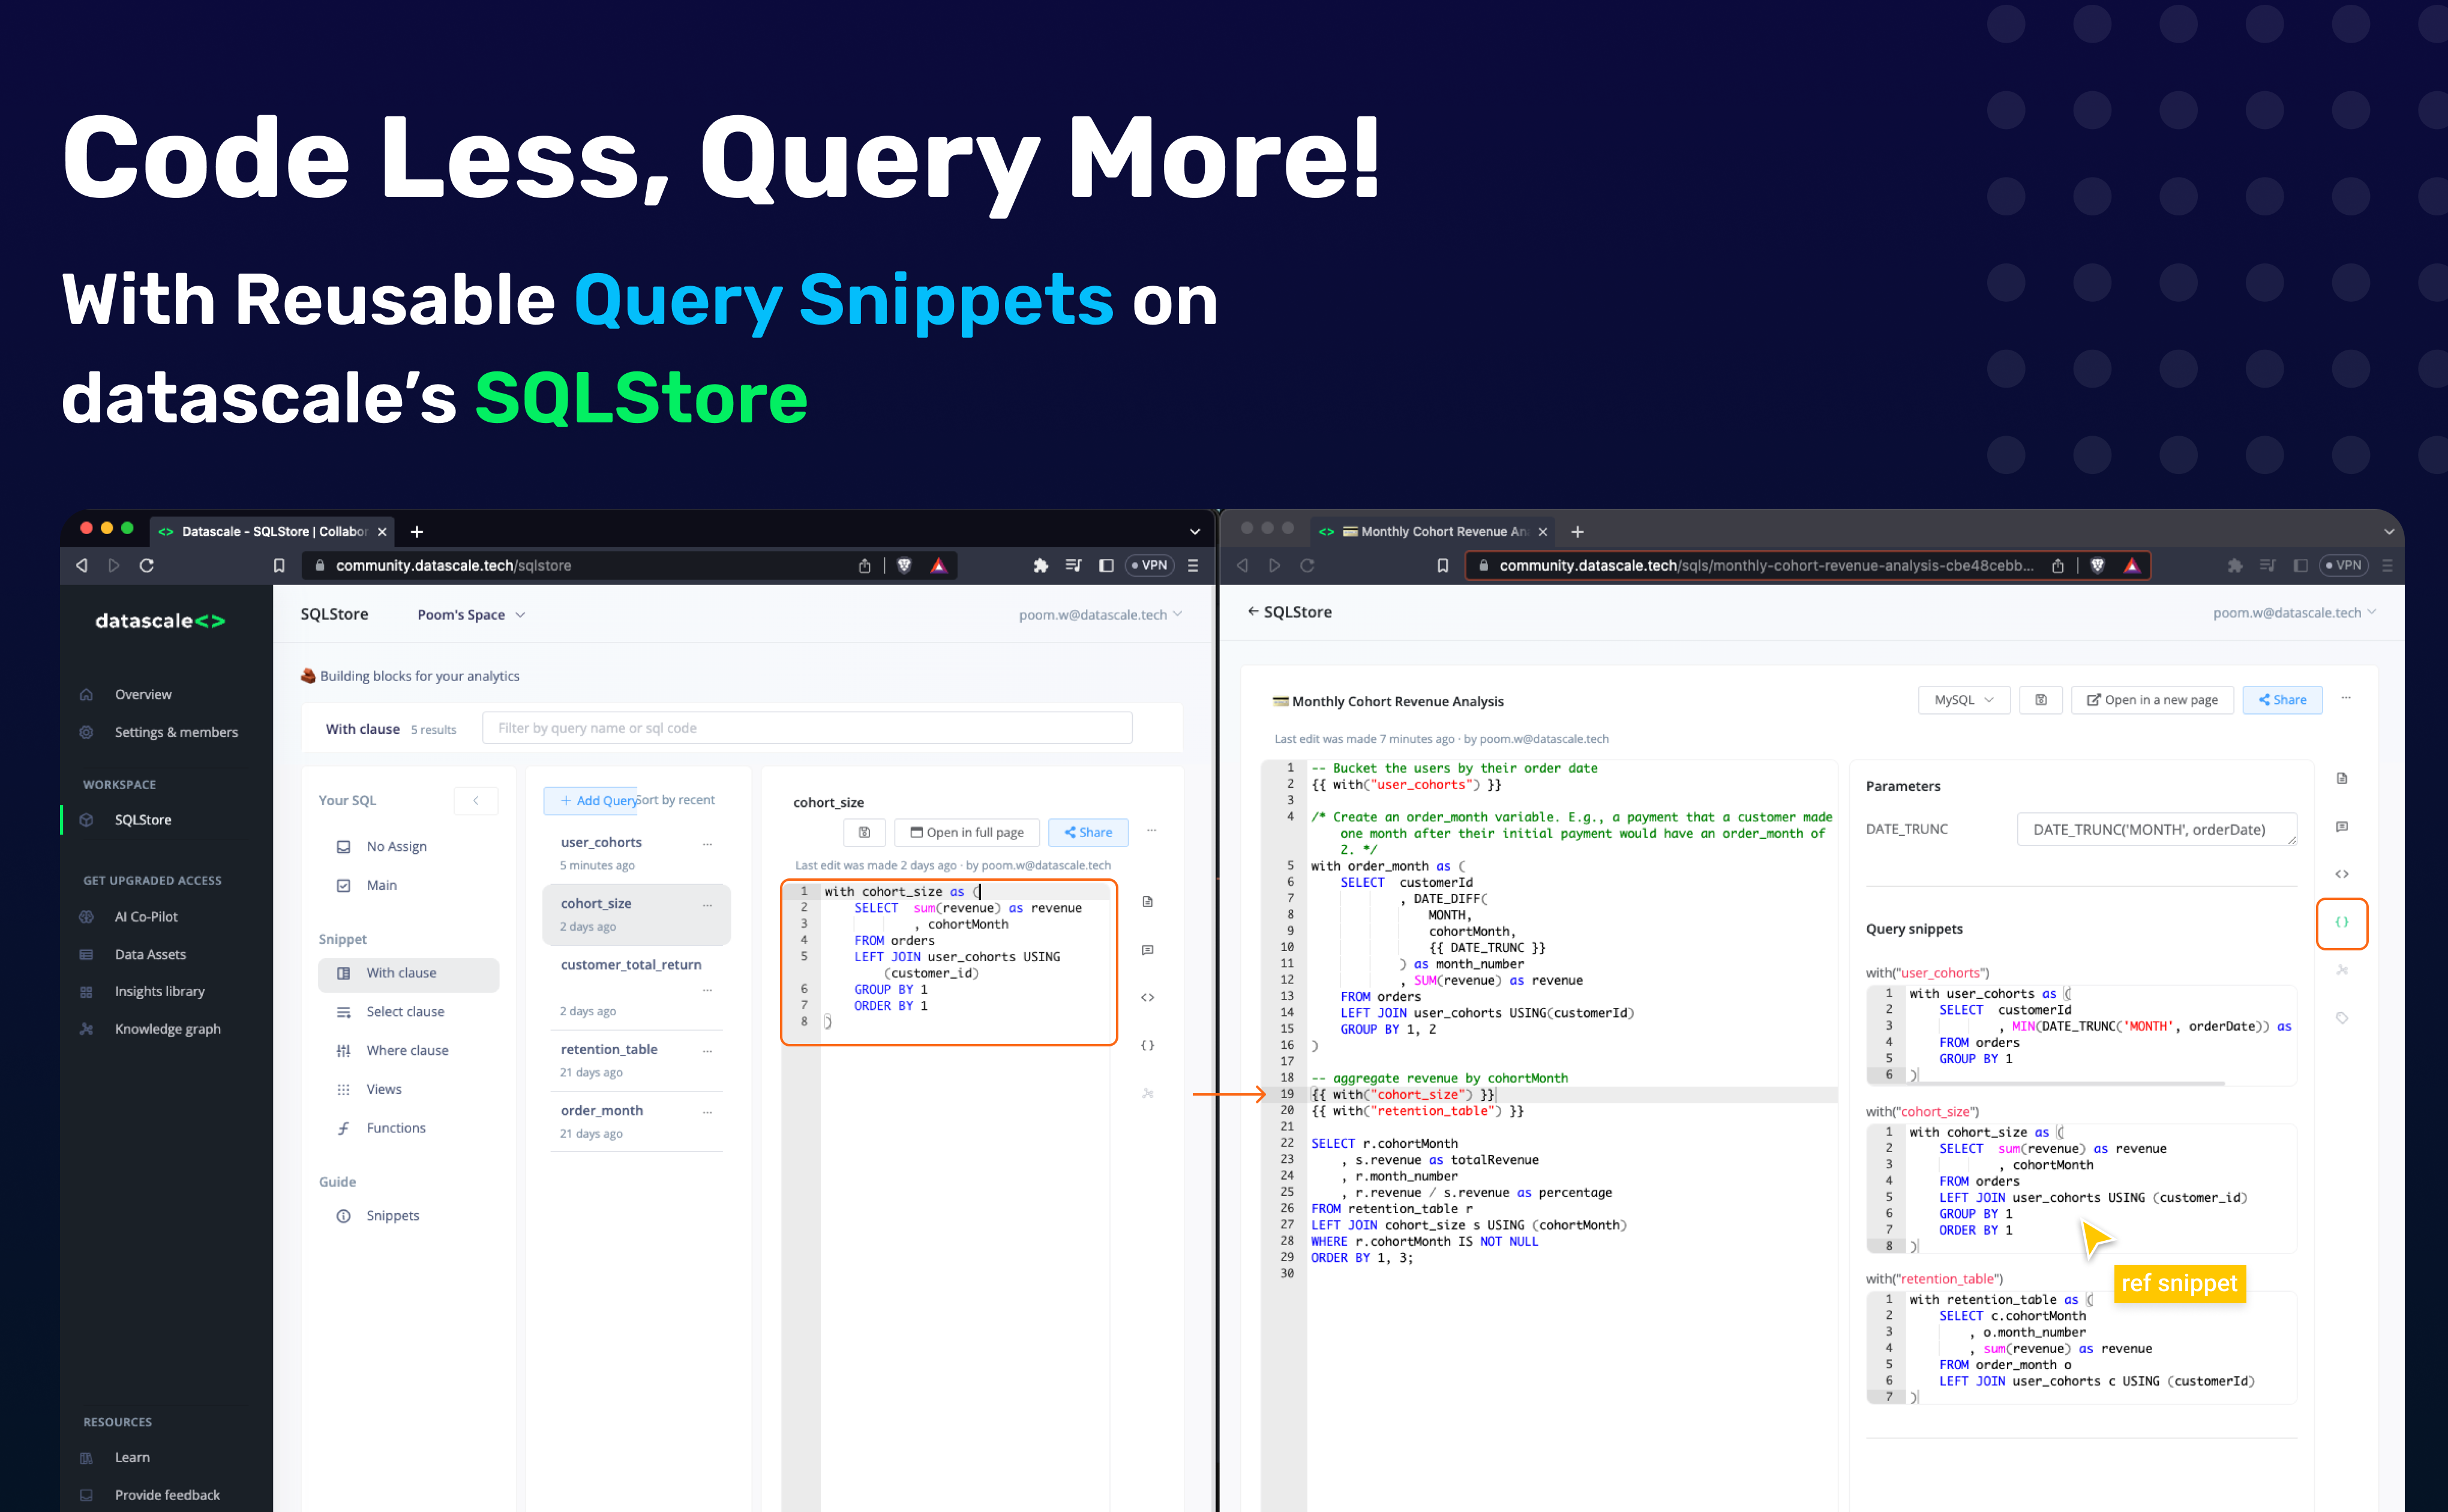Open more options for cohort_size panel
The image size is (2448, 1512).
(x=1151, y=831)
